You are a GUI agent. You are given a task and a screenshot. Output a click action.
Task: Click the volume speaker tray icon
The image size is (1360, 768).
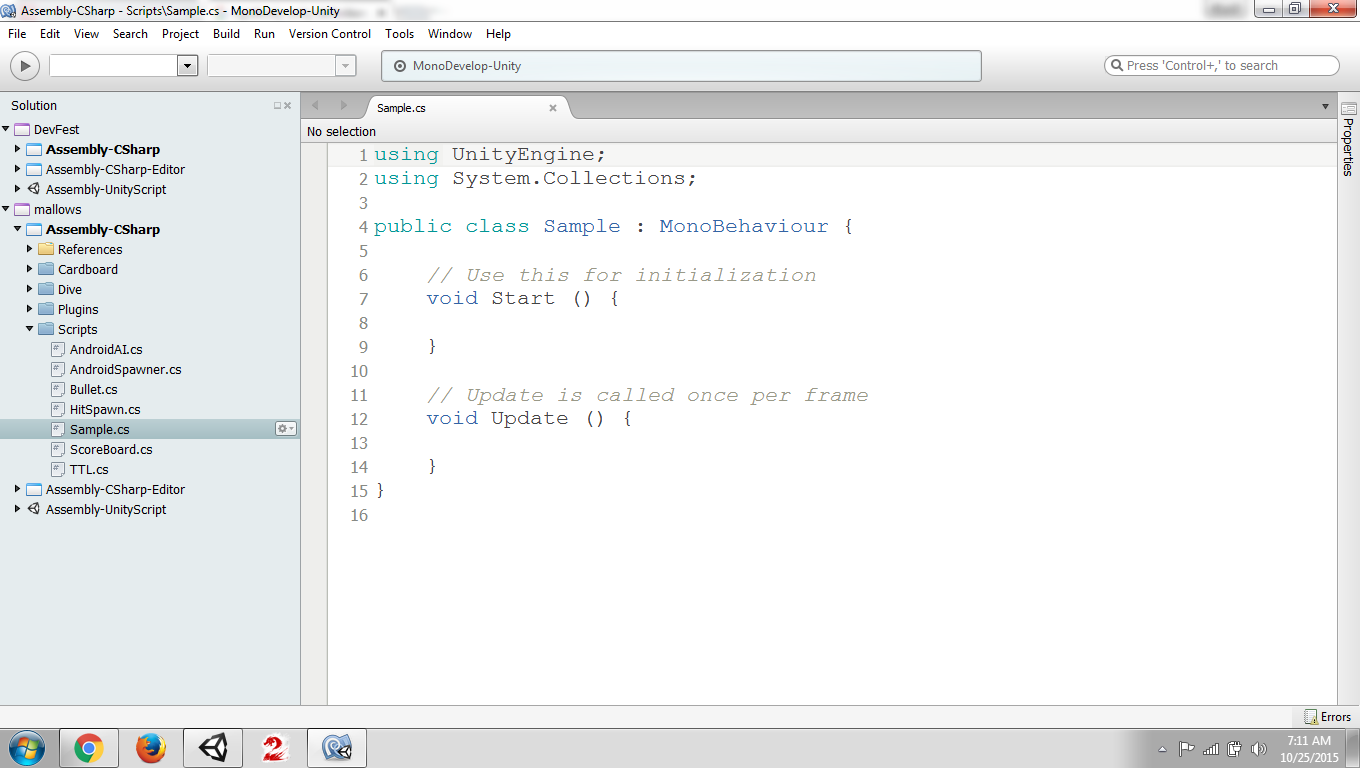(x=1258, y=748)
